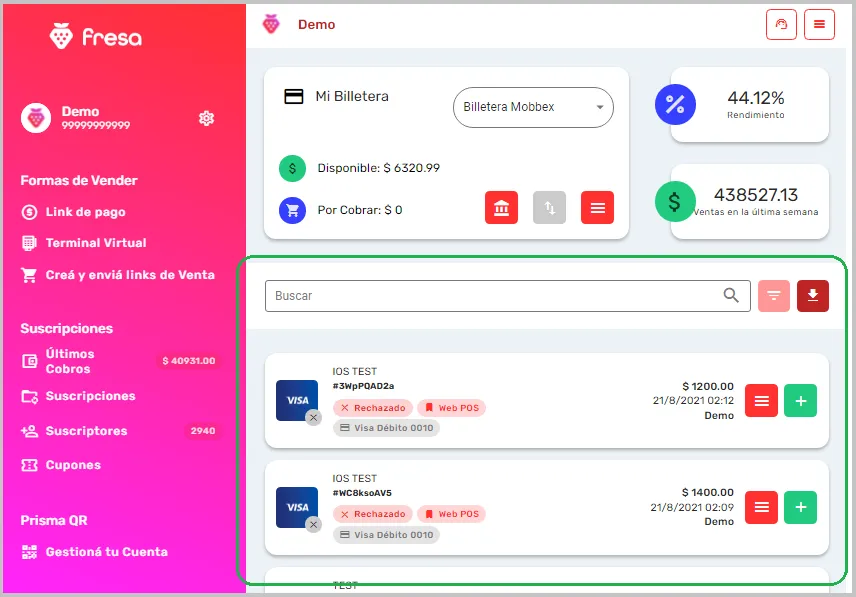Image resolution: width=856 pixels, height=597 pixels.
Task: Click the Rechazado tag on #3WpPQAD2a
Action: pyautogui.click(x=373, y=408)
